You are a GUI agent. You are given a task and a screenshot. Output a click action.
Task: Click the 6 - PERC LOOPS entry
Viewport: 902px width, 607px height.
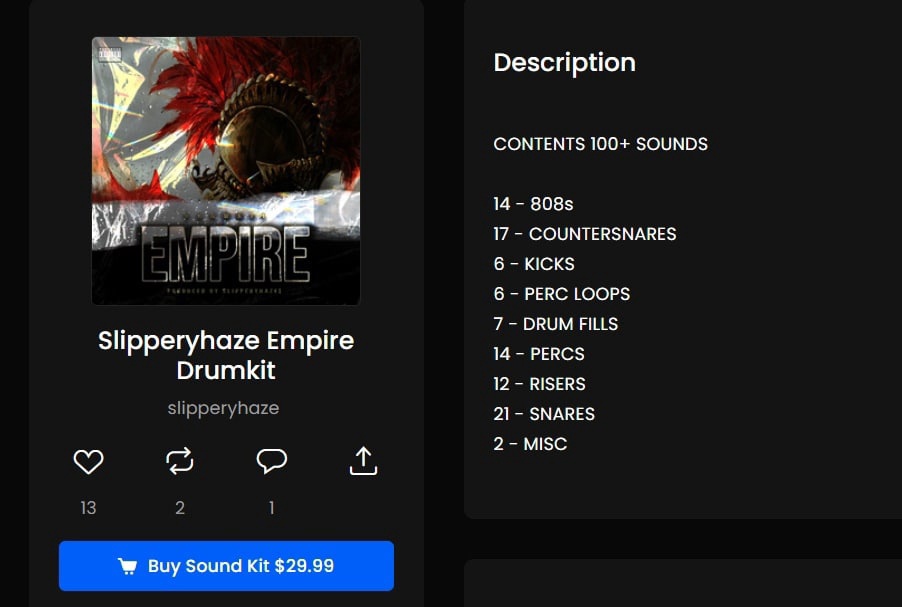[561, 293]
